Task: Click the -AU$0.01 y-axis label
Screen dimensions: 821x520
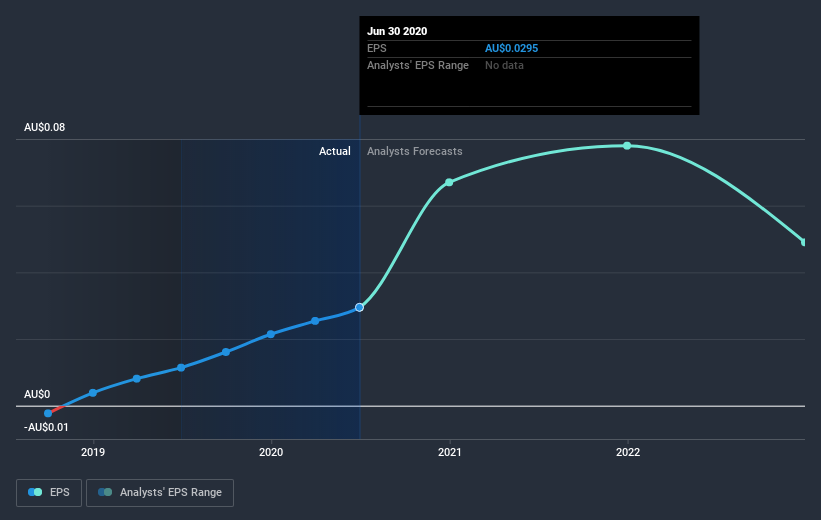Action: pos(46,427)
